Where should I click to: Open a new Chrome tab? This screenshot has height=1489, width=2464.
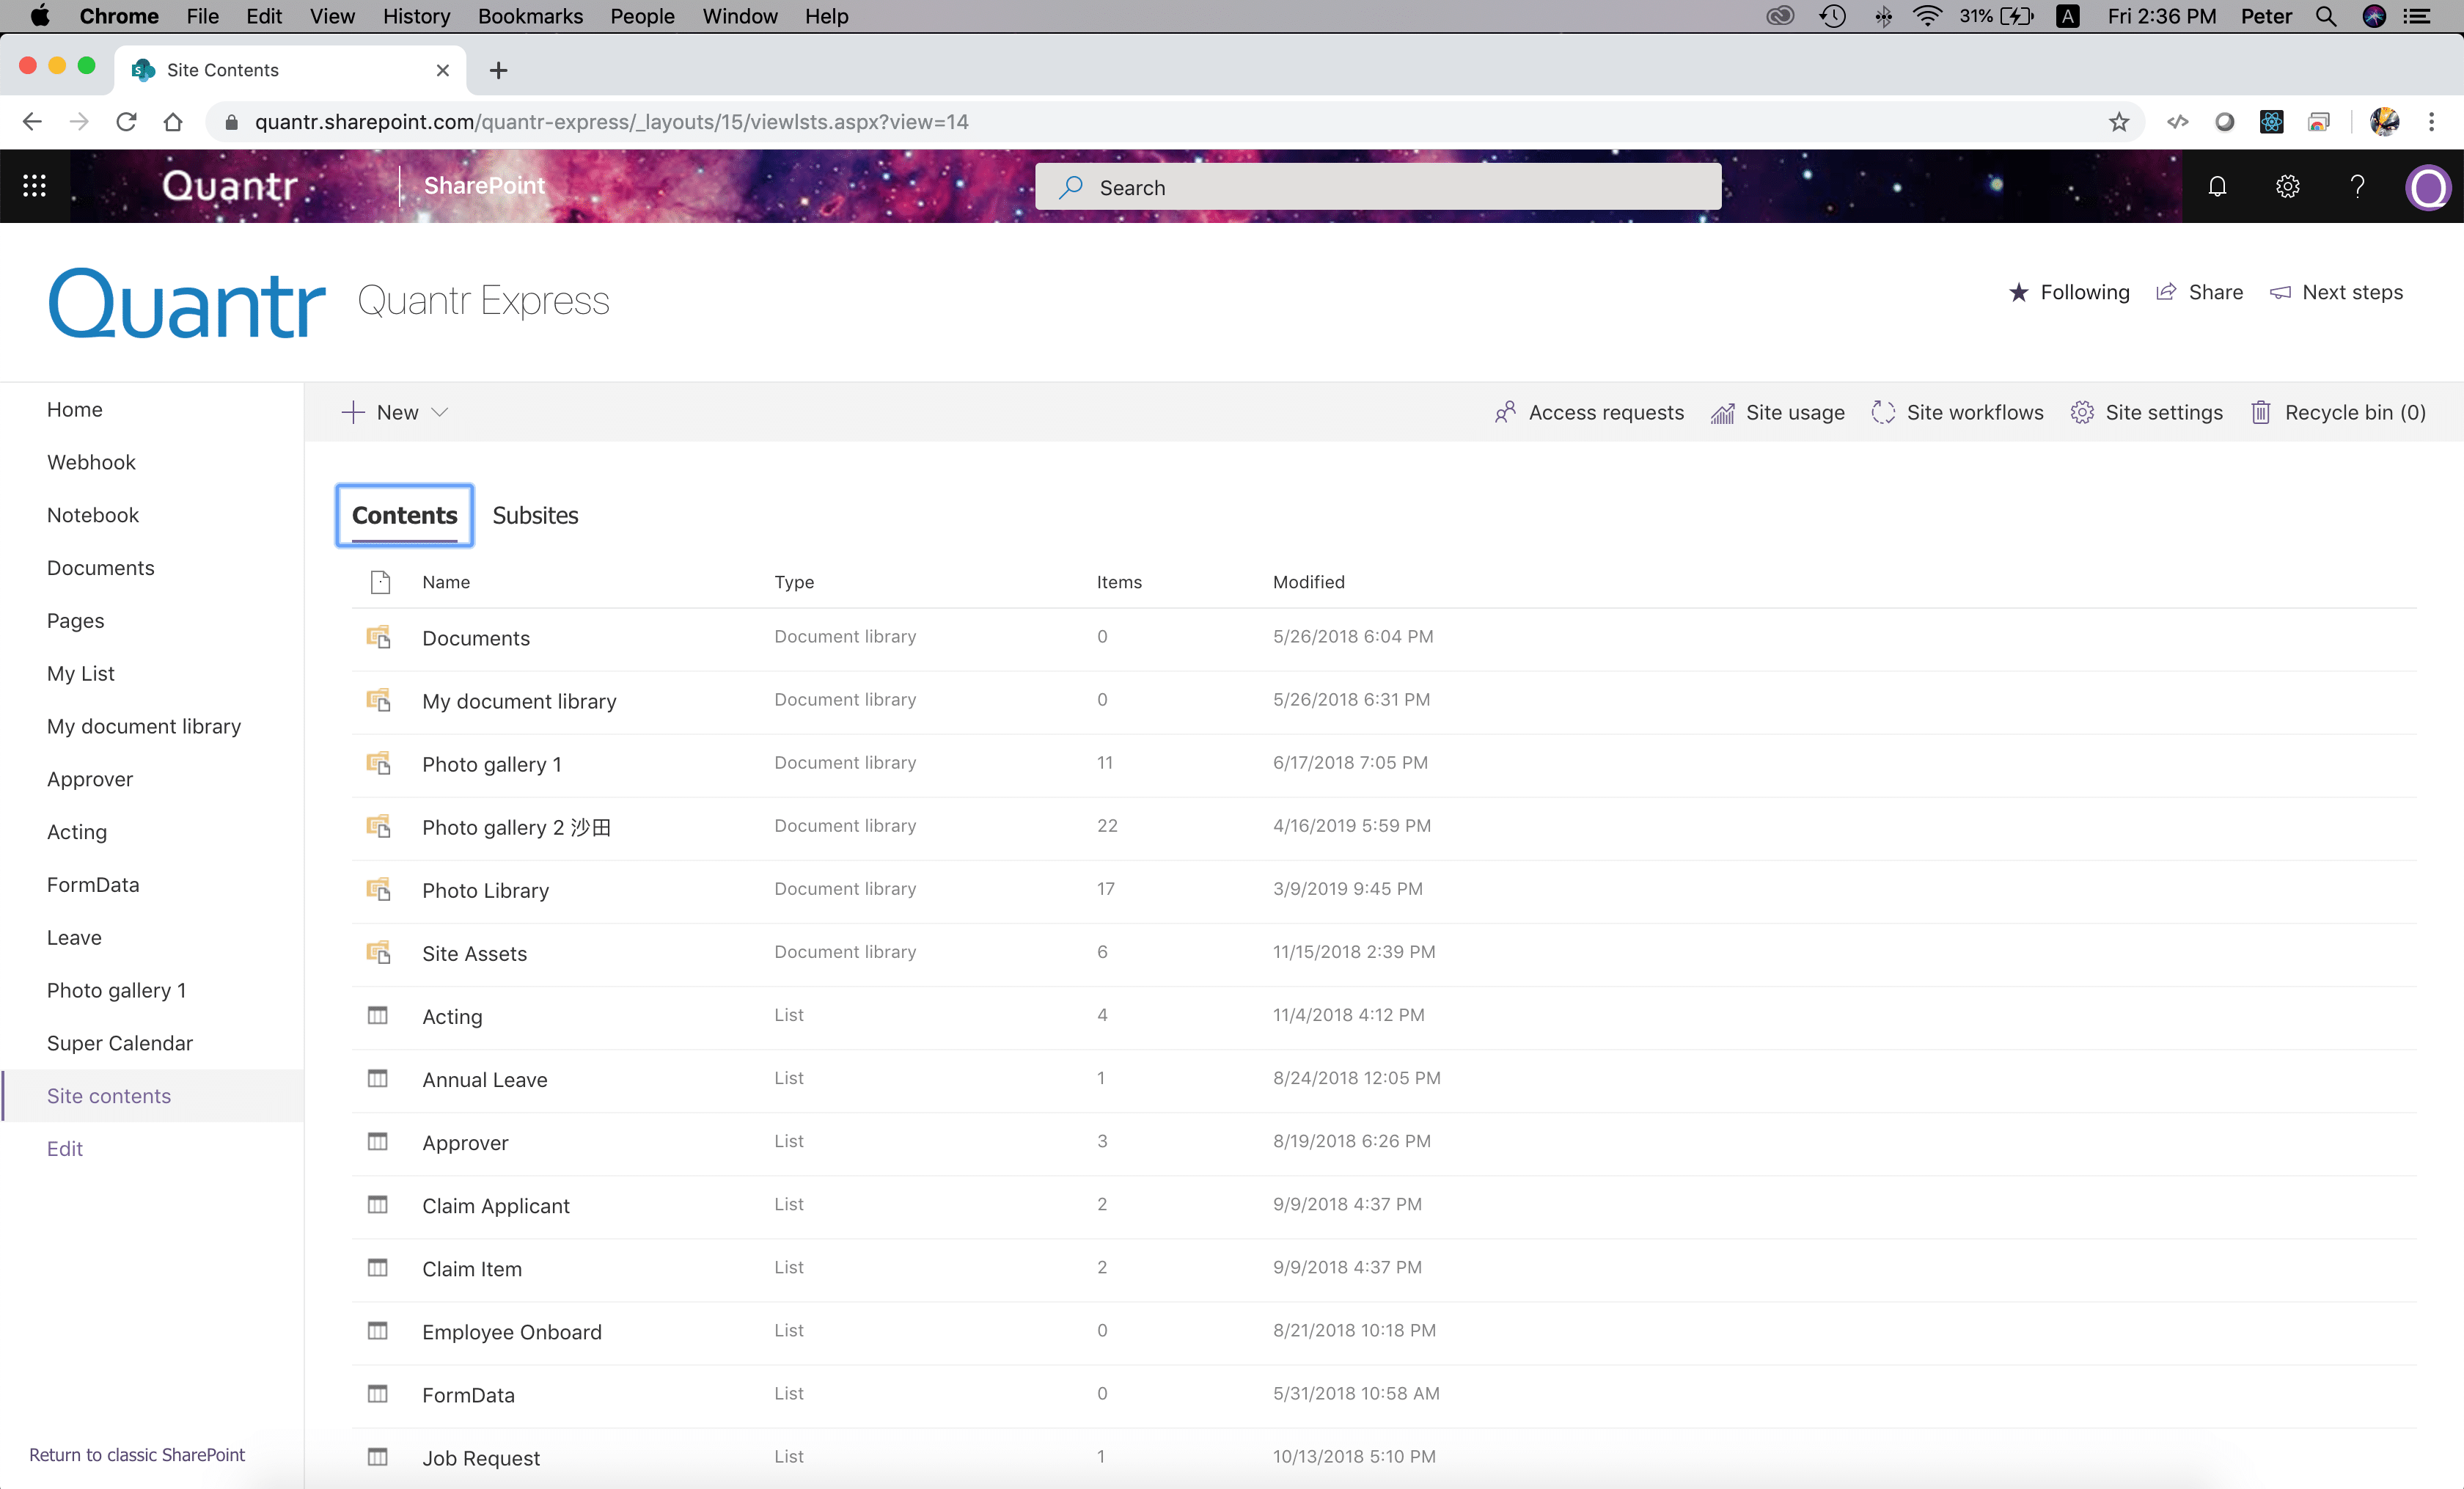(x=499, y=70)
